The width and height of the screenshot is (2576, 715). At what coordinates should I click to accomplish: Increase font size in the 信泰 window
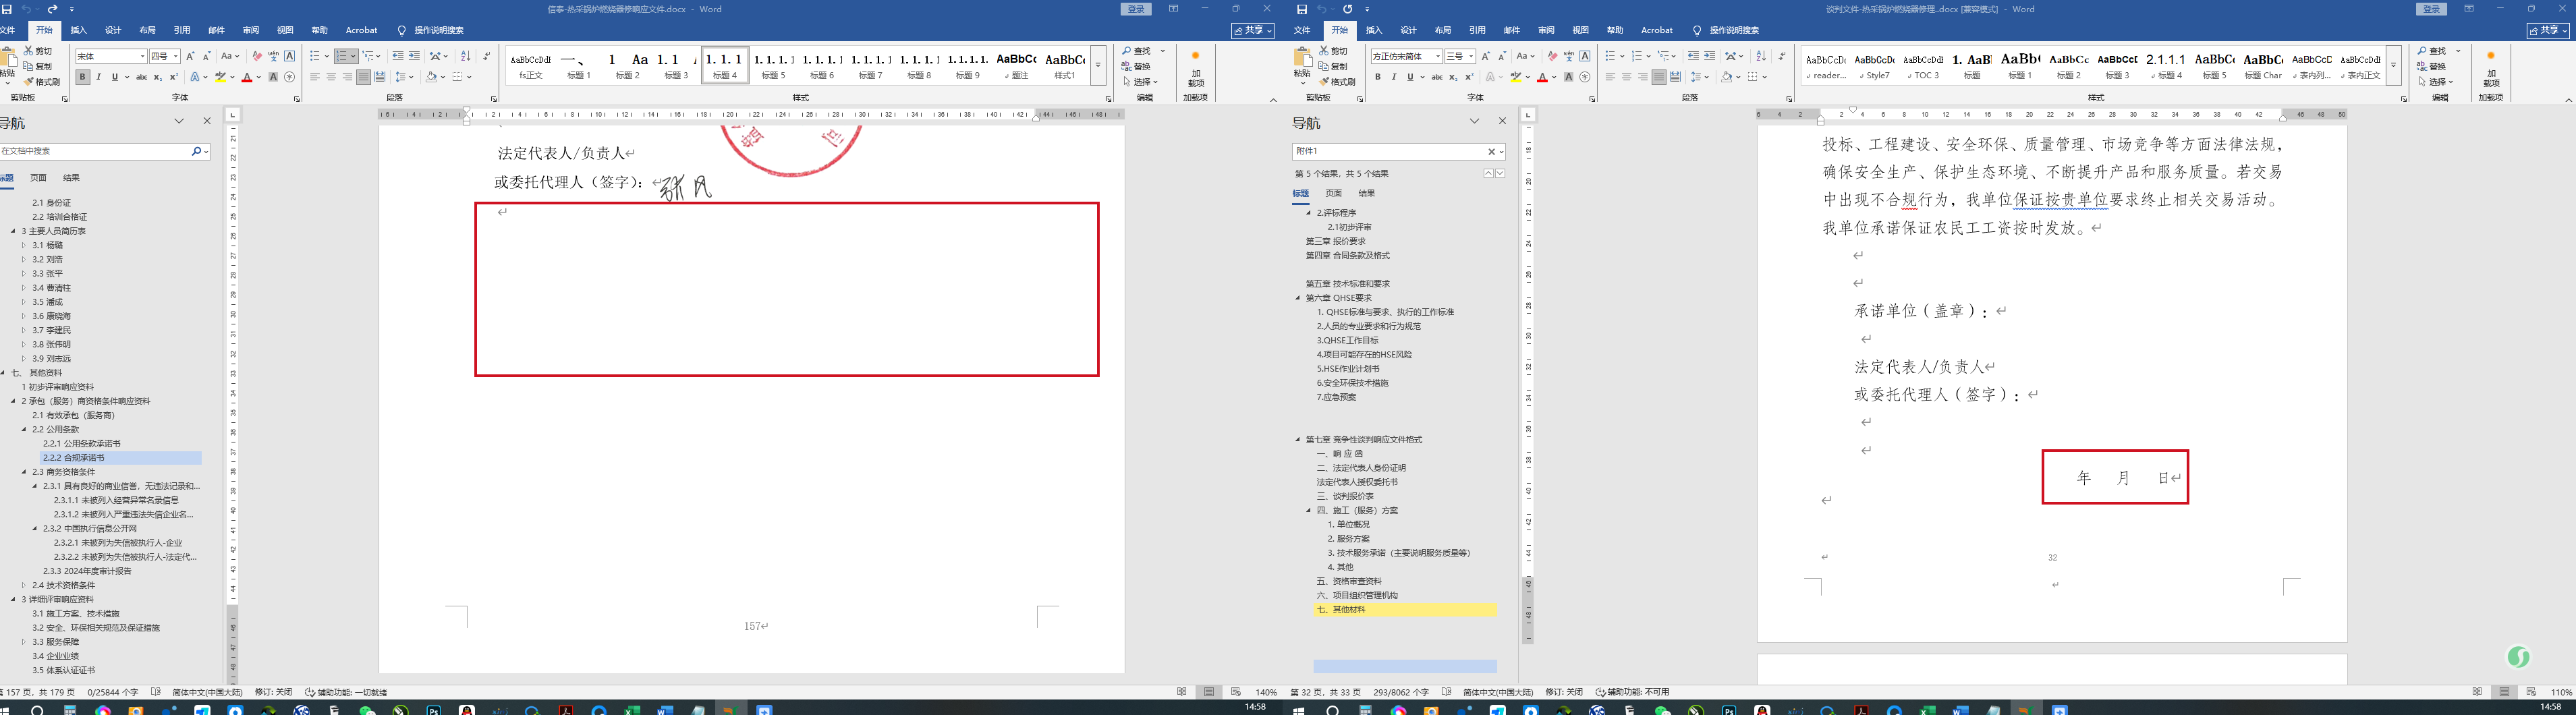coord(190,56)
